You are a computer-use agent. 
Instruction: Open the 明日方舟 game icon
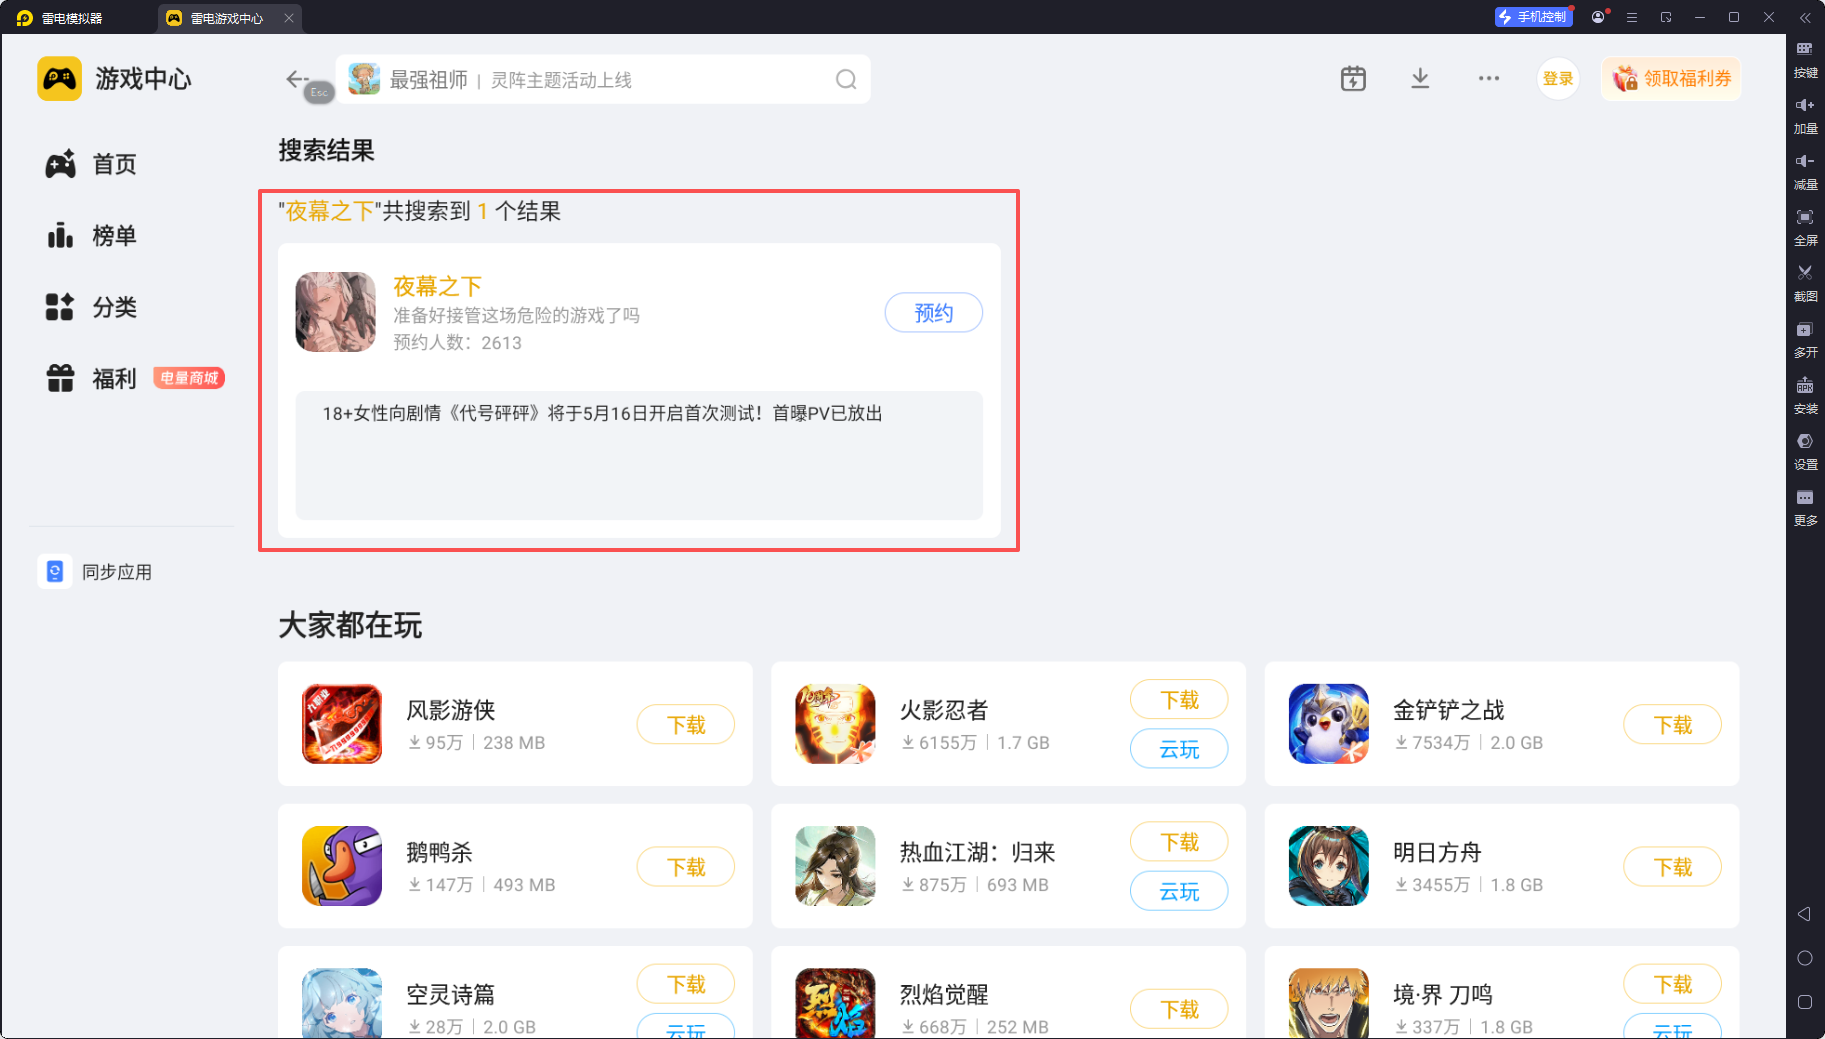click(x=1329, y=866)
